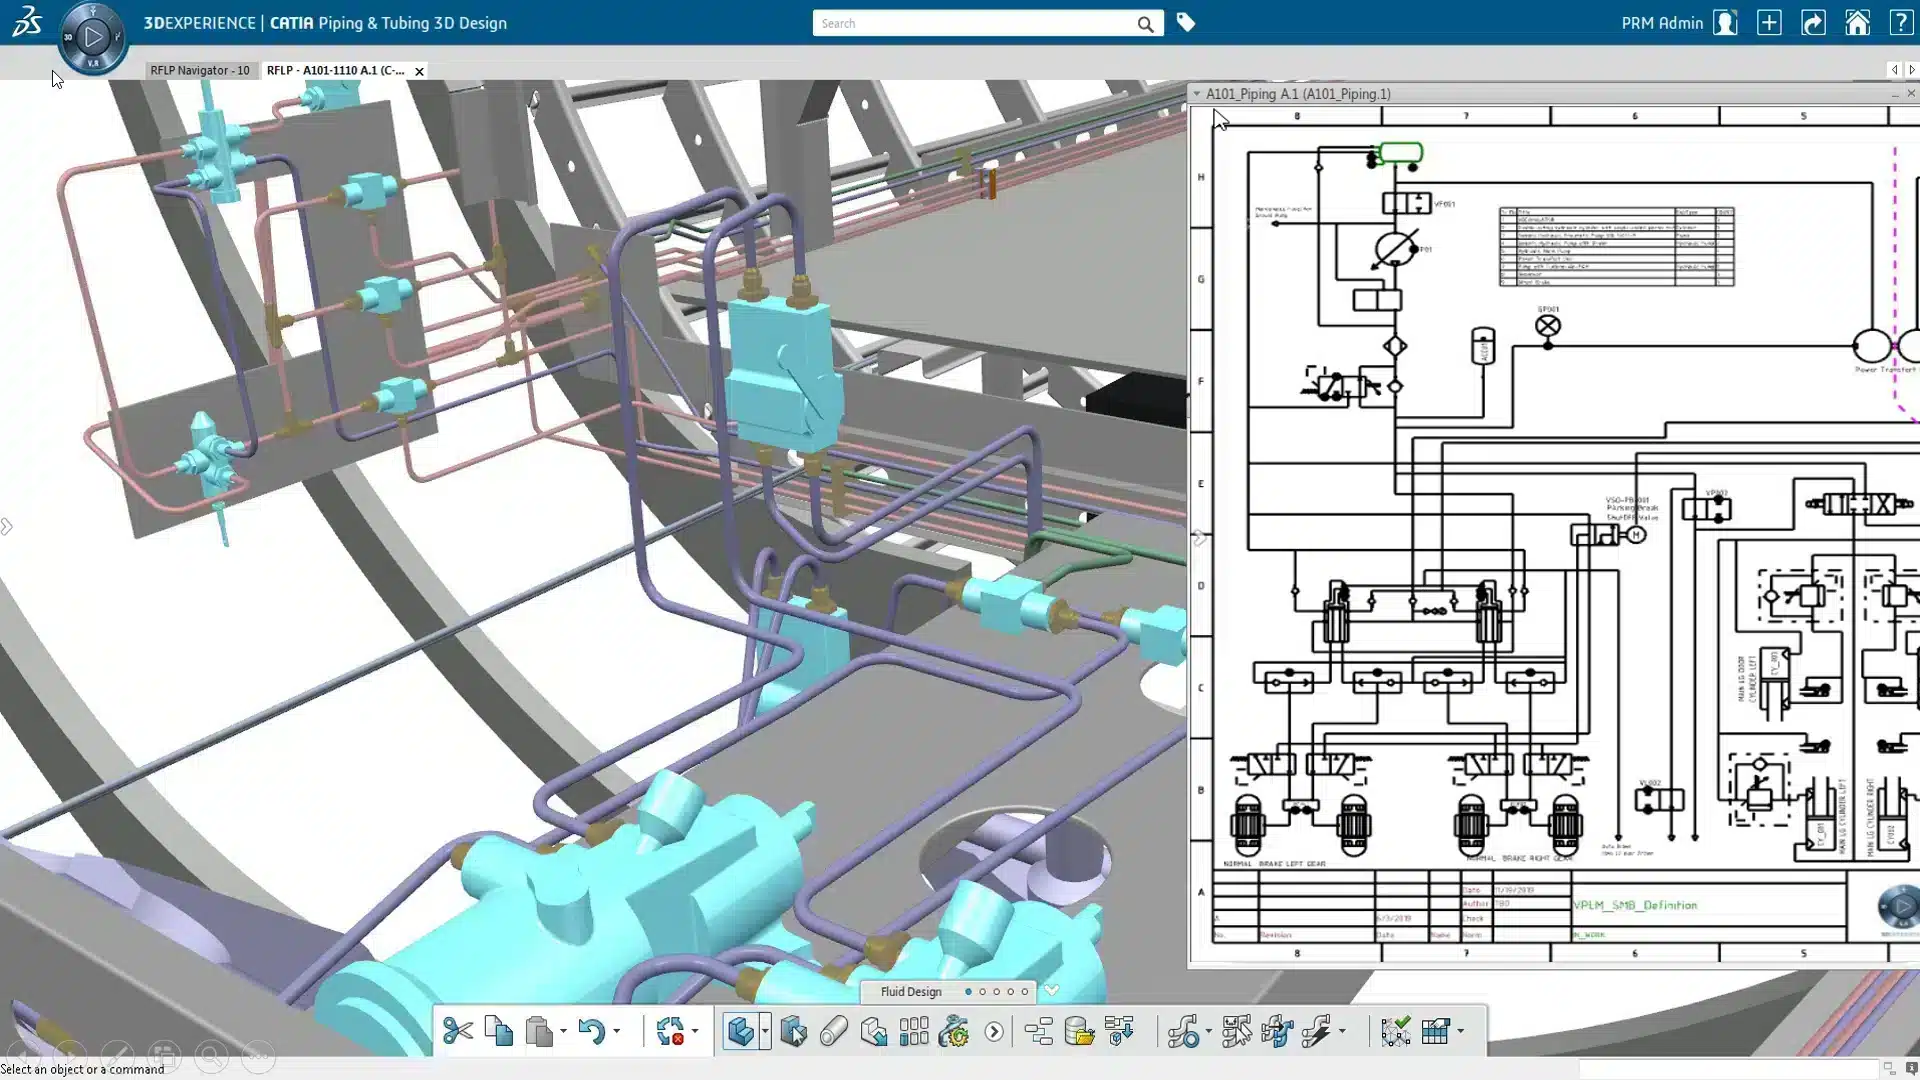The width and height of the screenshot is (1920, 1080).
Task: Select the last Fluid Design section dot
Action: [1025, 992]
